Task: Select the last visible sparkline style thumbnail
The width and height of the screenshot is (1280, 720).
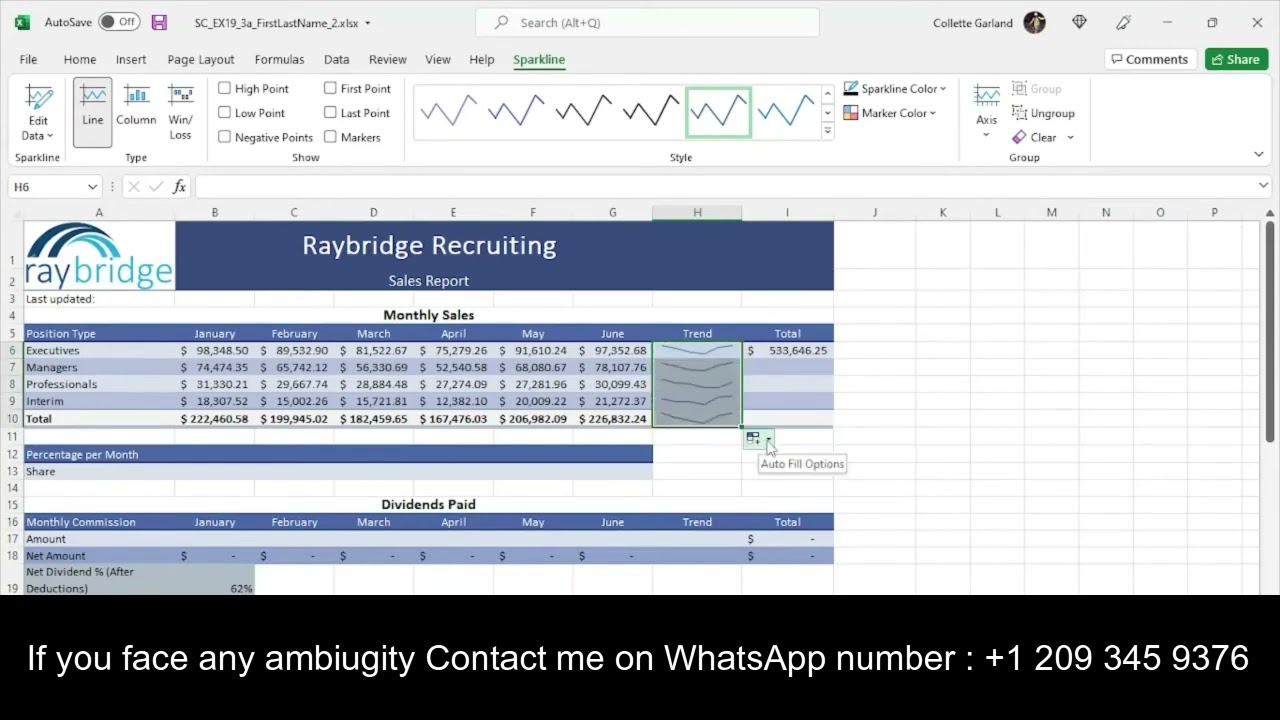Action: tap(786, 111)
